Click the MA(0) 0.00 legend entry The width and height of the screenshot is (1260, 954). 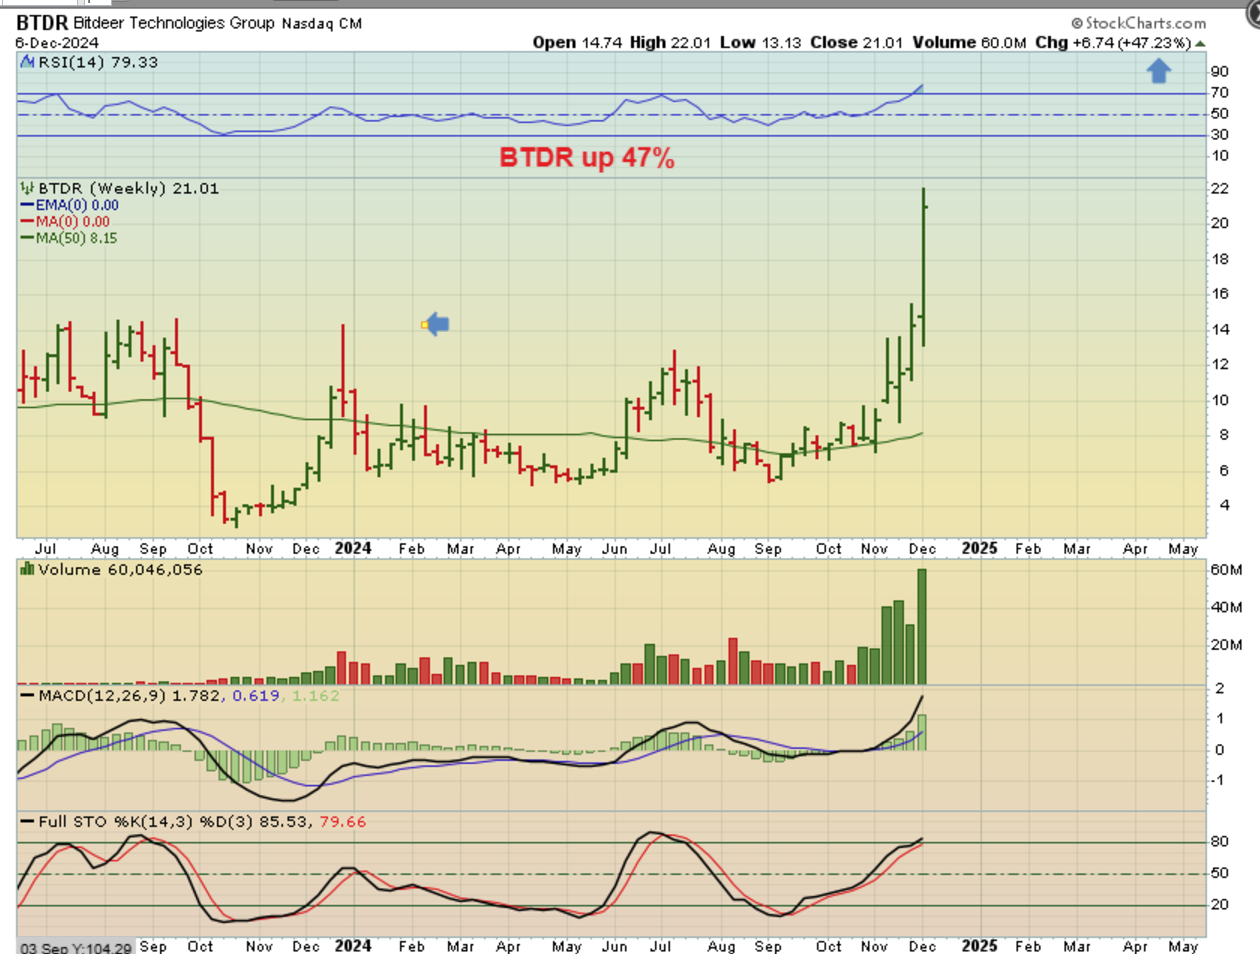tap(66, 222)
